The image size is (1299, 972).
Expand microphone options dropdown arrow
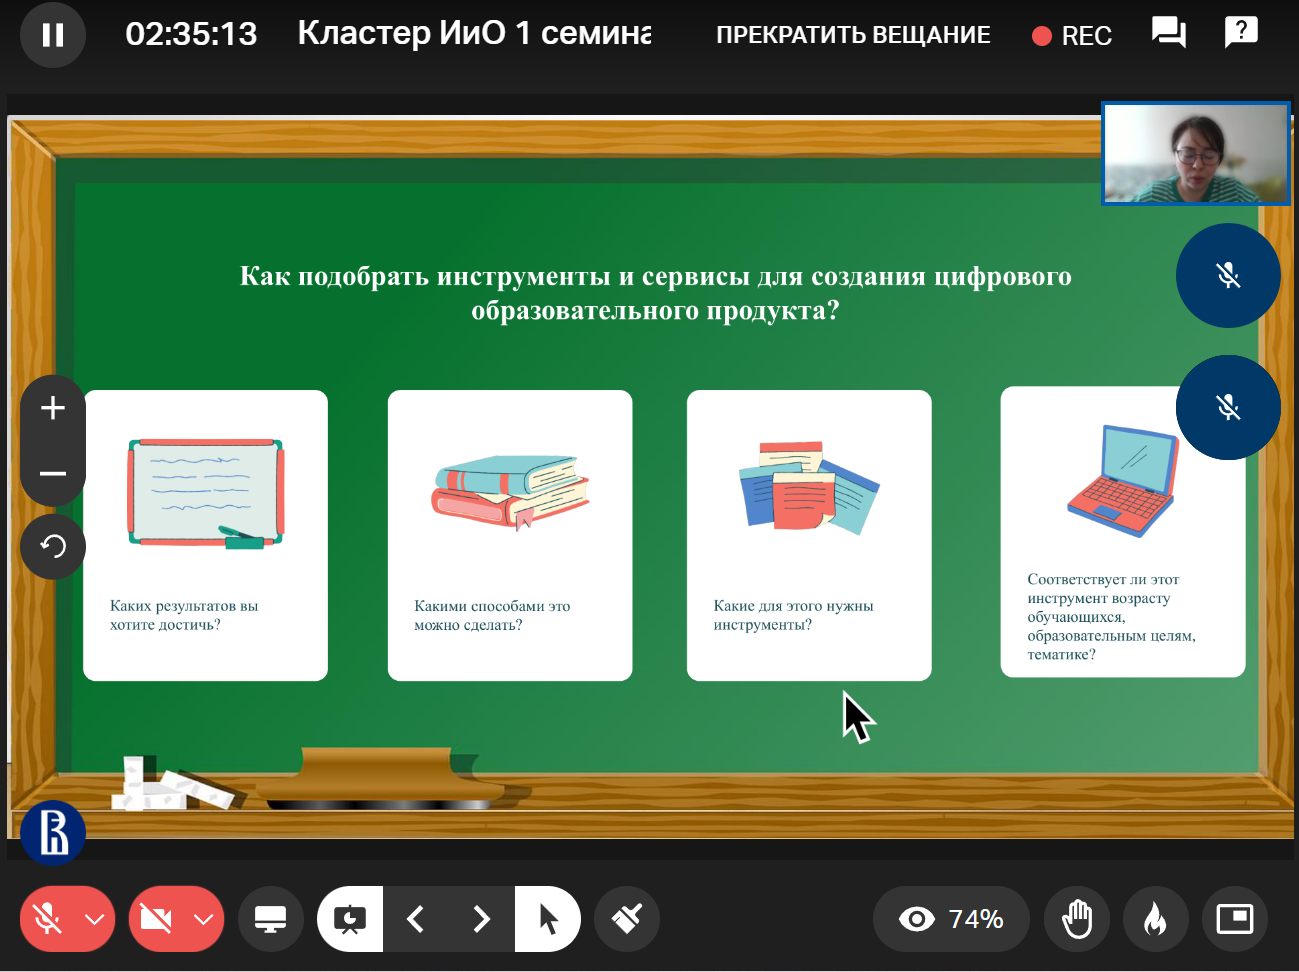point(95,918)
